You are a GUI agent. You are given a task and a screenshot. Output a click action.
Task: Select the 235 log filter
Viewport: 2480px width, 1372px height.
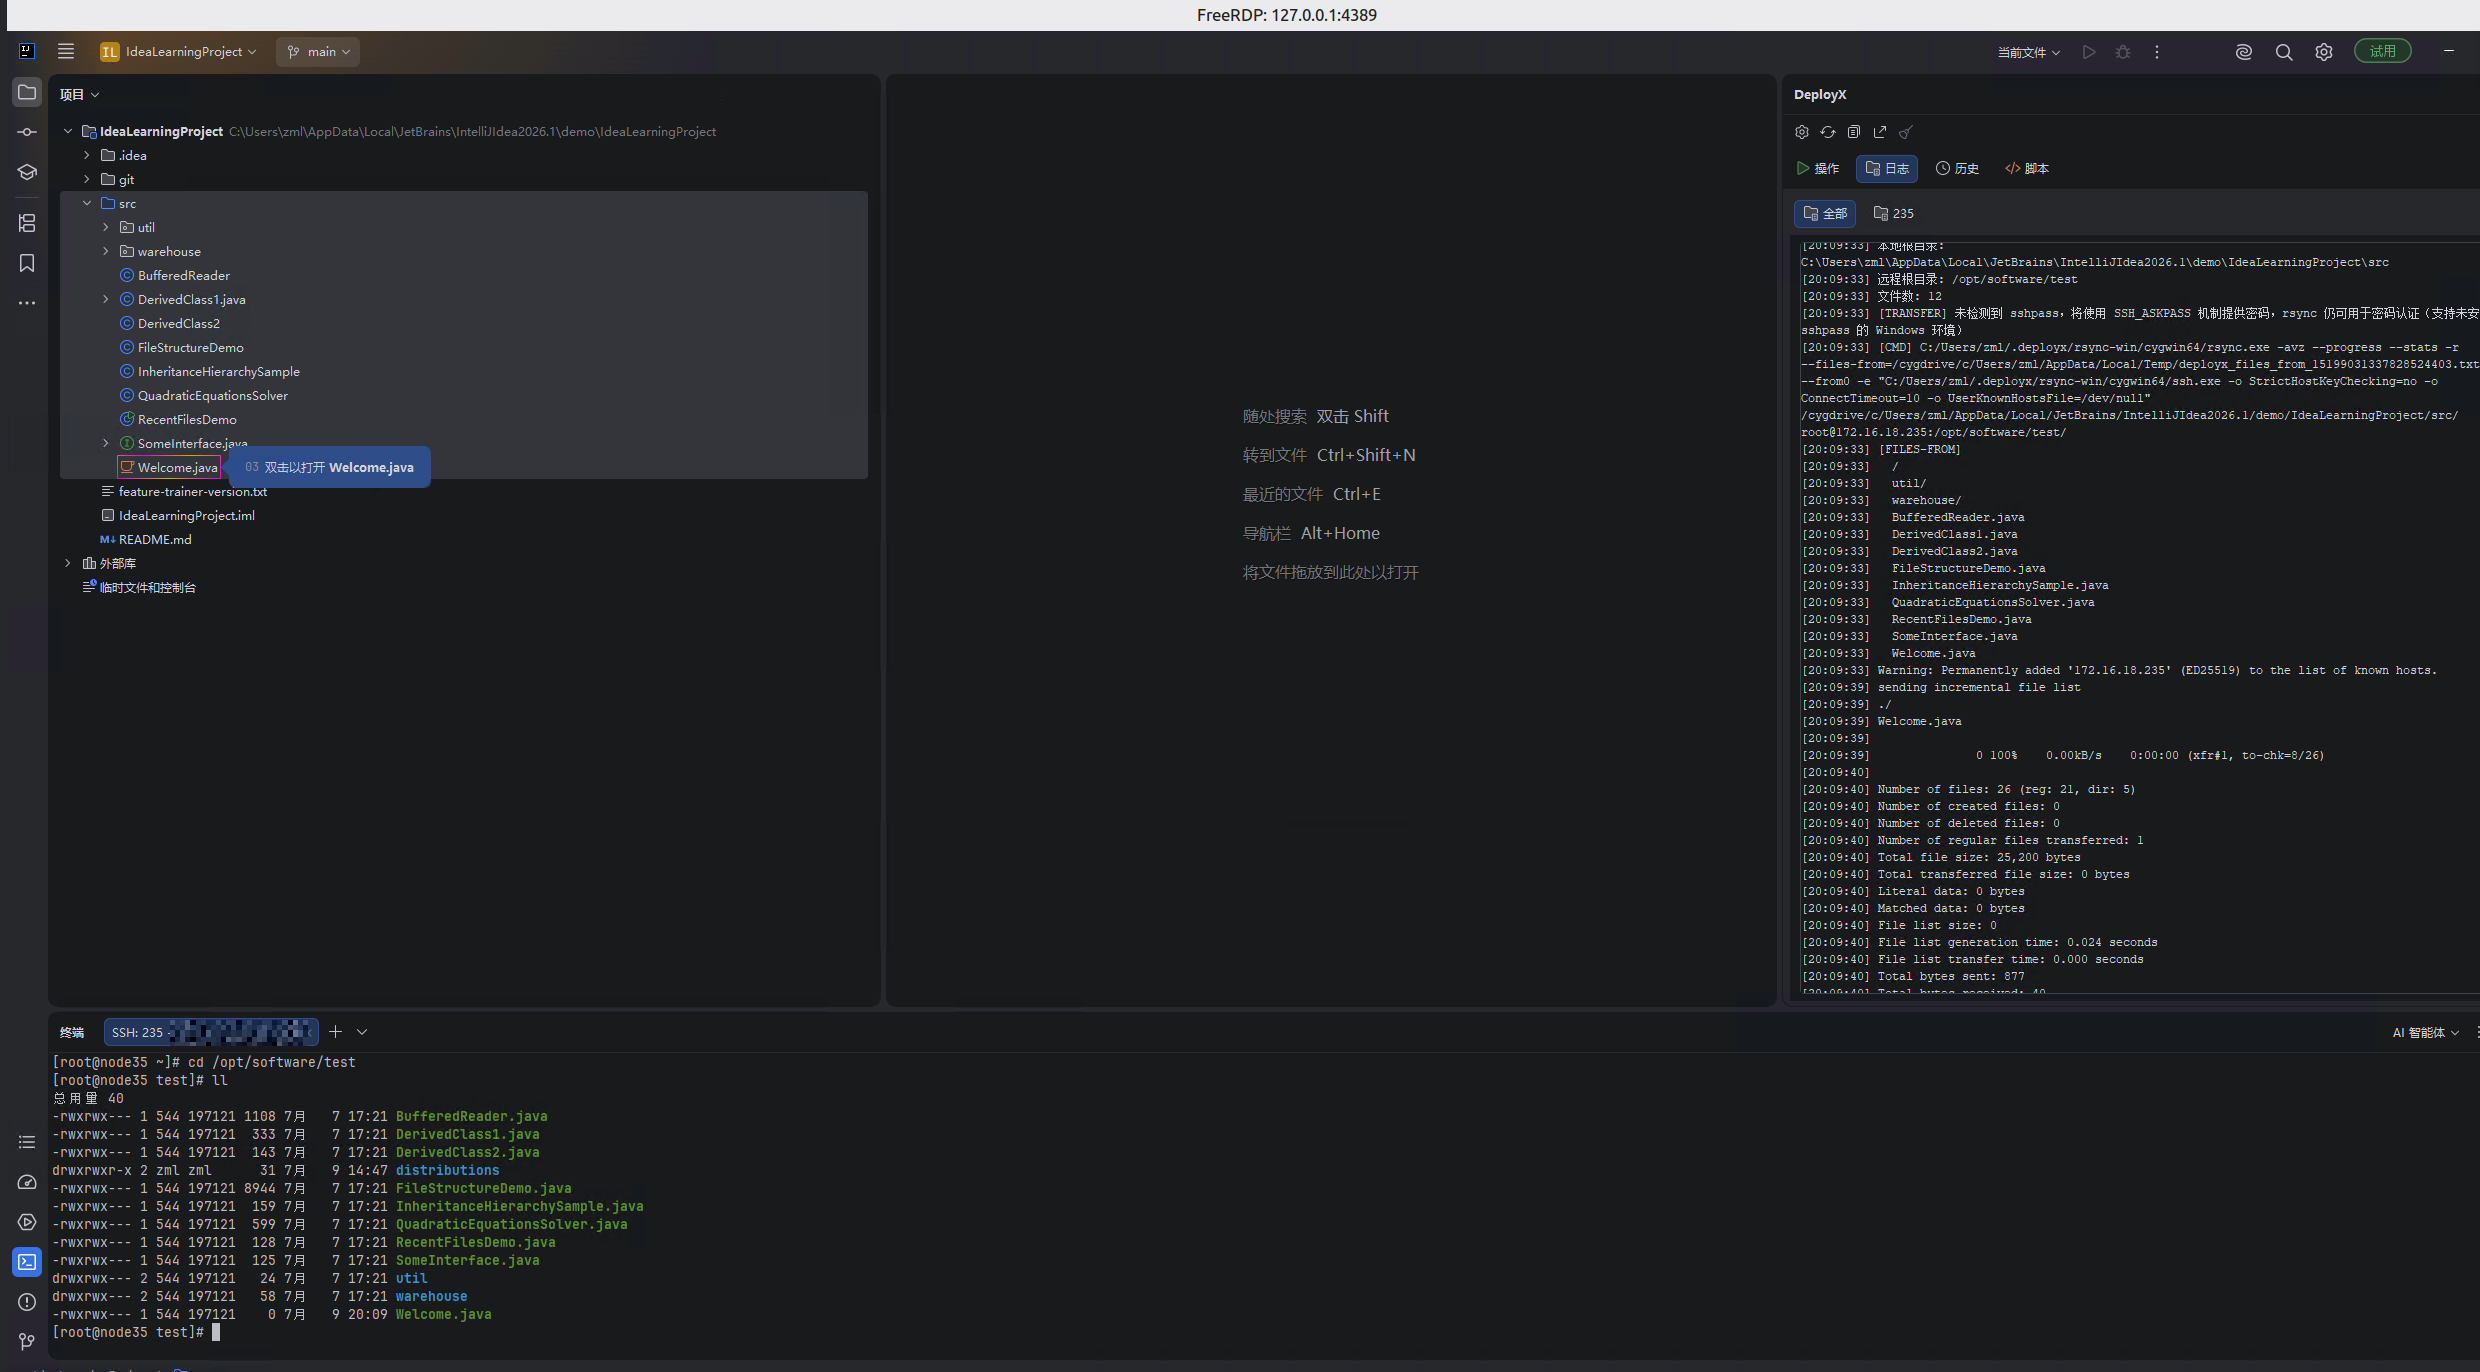[1893, 213]
